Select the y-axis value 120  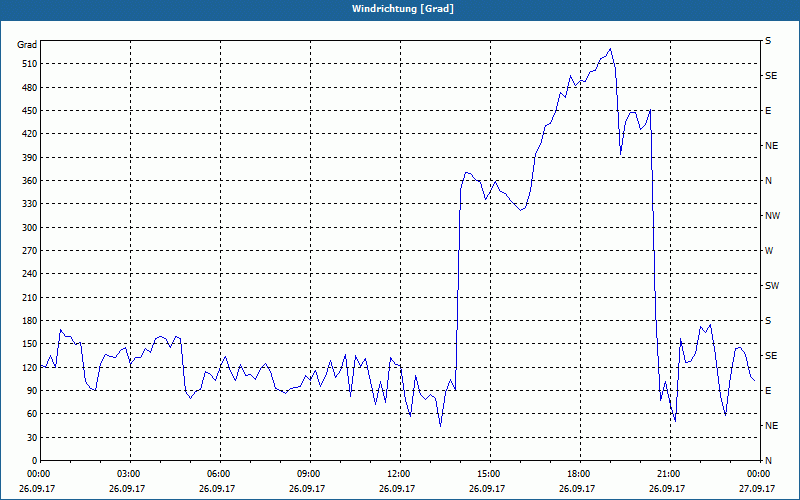pyautogui.click(x=30, y=367)
